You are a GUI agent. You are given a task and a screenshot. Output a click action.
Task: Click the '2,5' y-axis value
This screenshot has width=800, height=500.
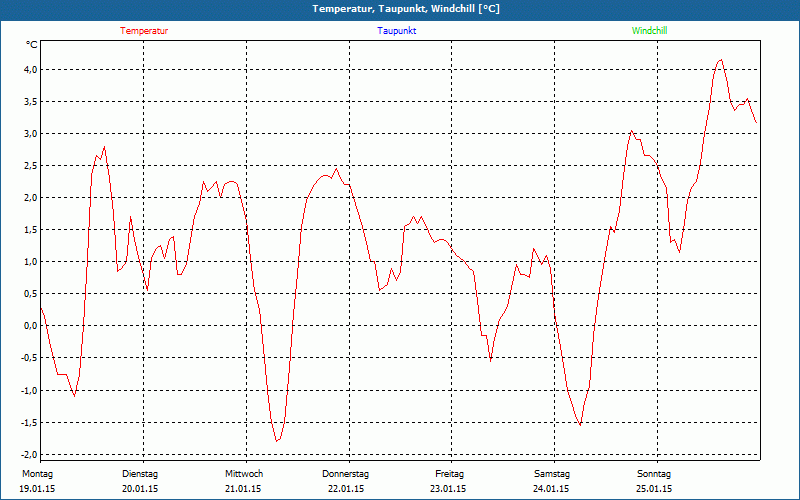click(x=31, y=166)
